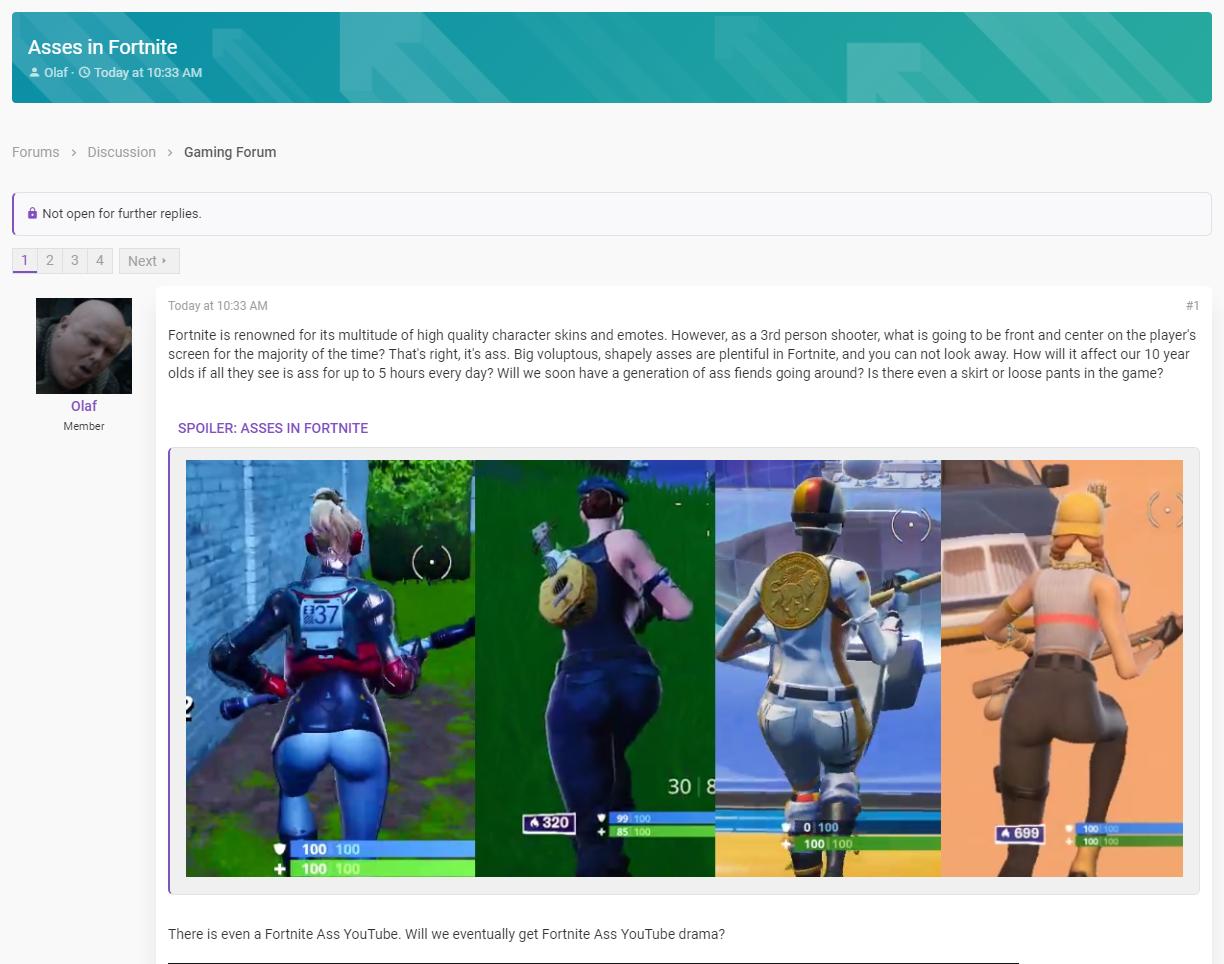Open the Discussion breadcrumb link
The image size is (1224, 964).
coord(121,152)
